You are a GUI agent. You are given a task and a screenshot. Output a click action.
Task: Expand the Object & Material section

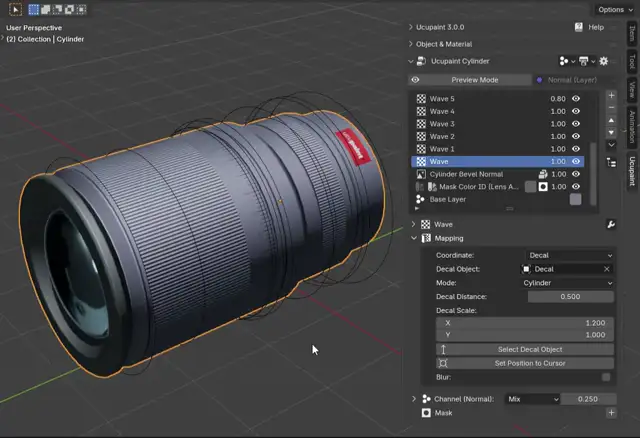coord(411,44)
